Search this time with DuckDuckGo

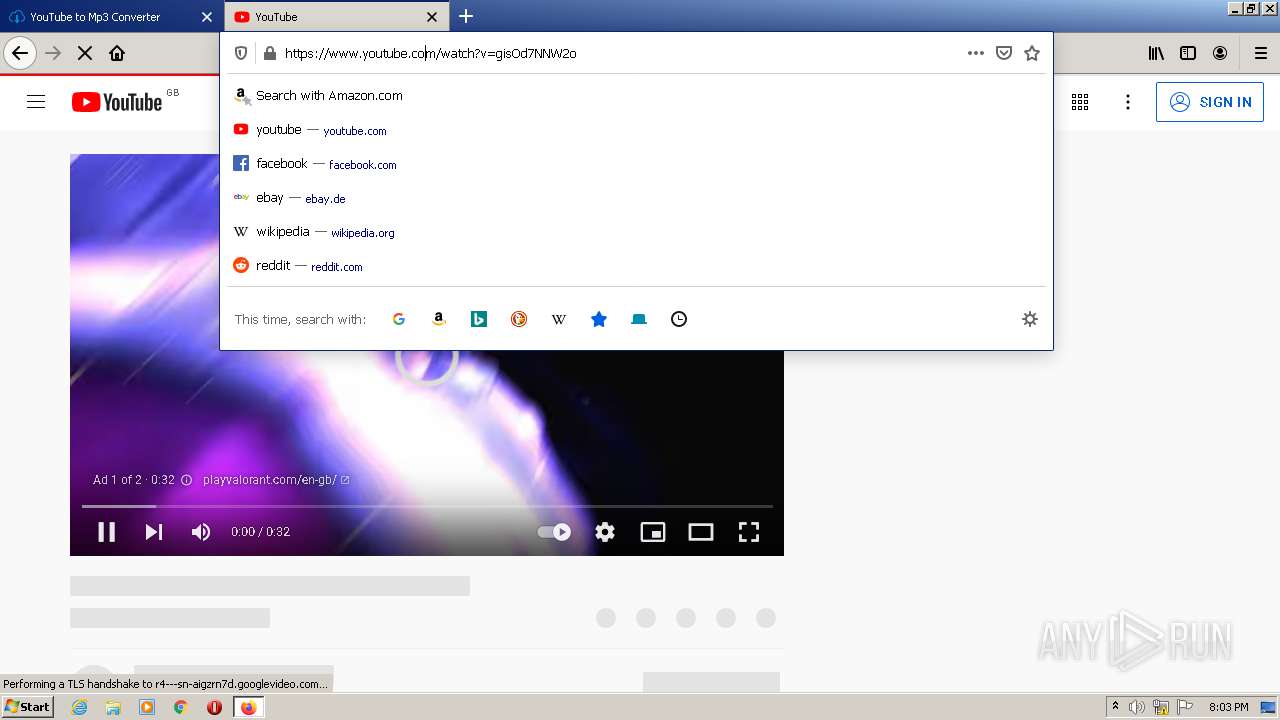point(519,319)
